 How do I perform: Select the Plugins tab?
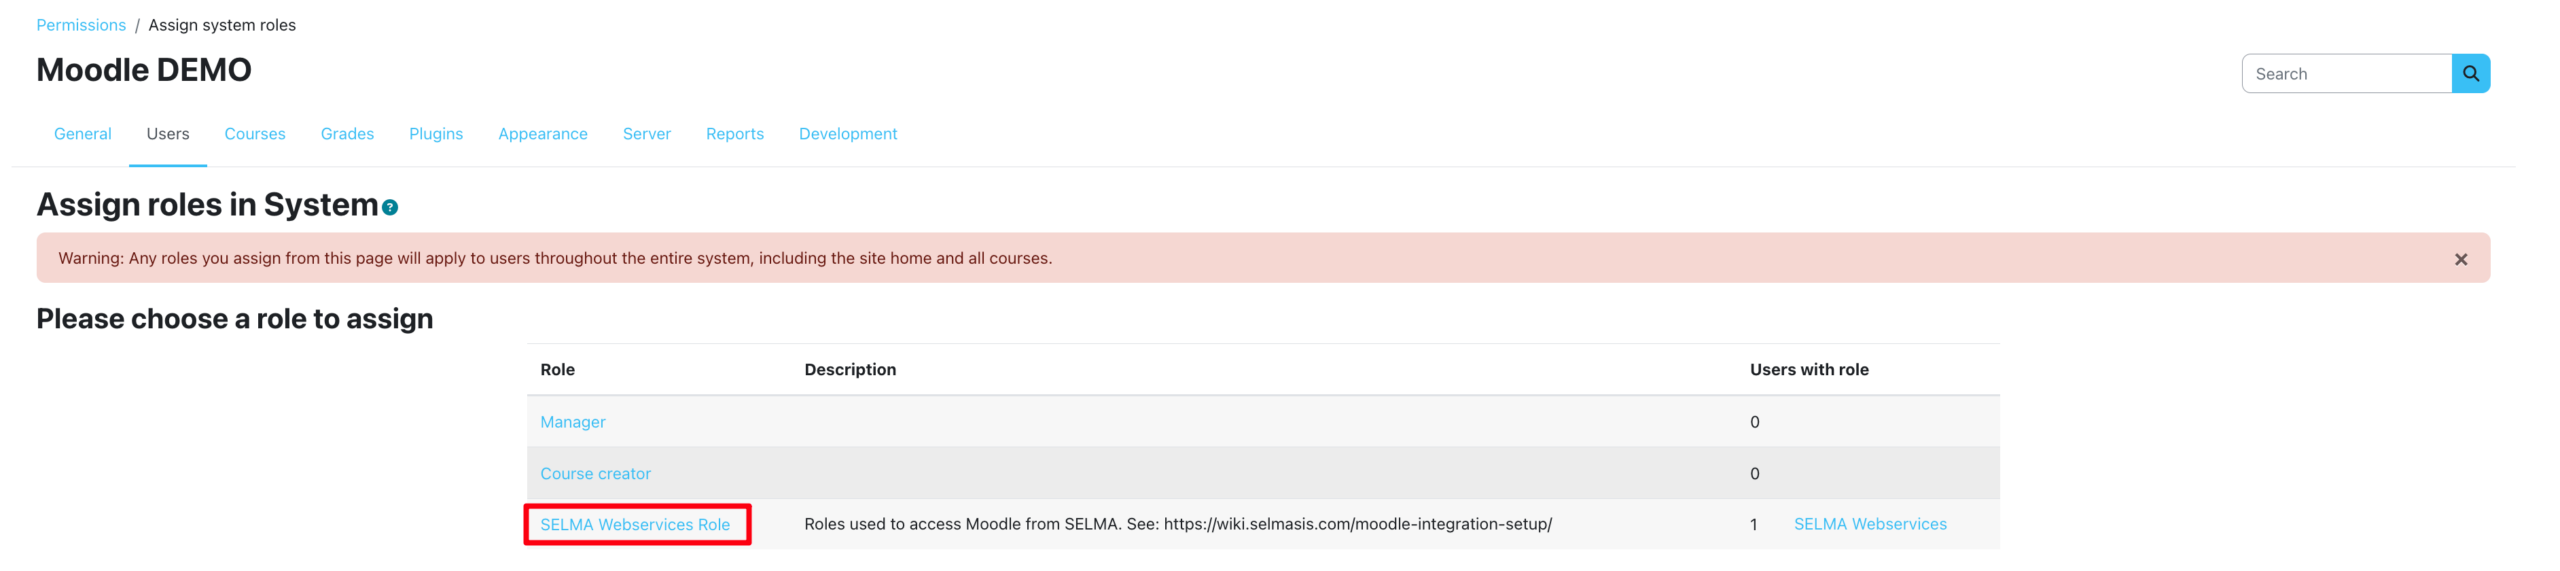pyautogui.click(x=435, y=134)
